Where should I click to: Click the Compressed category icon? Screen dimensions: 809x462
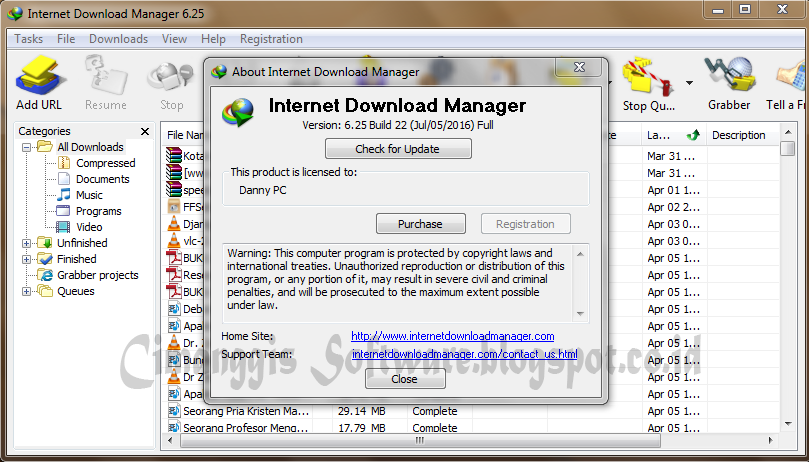[63, 163]
